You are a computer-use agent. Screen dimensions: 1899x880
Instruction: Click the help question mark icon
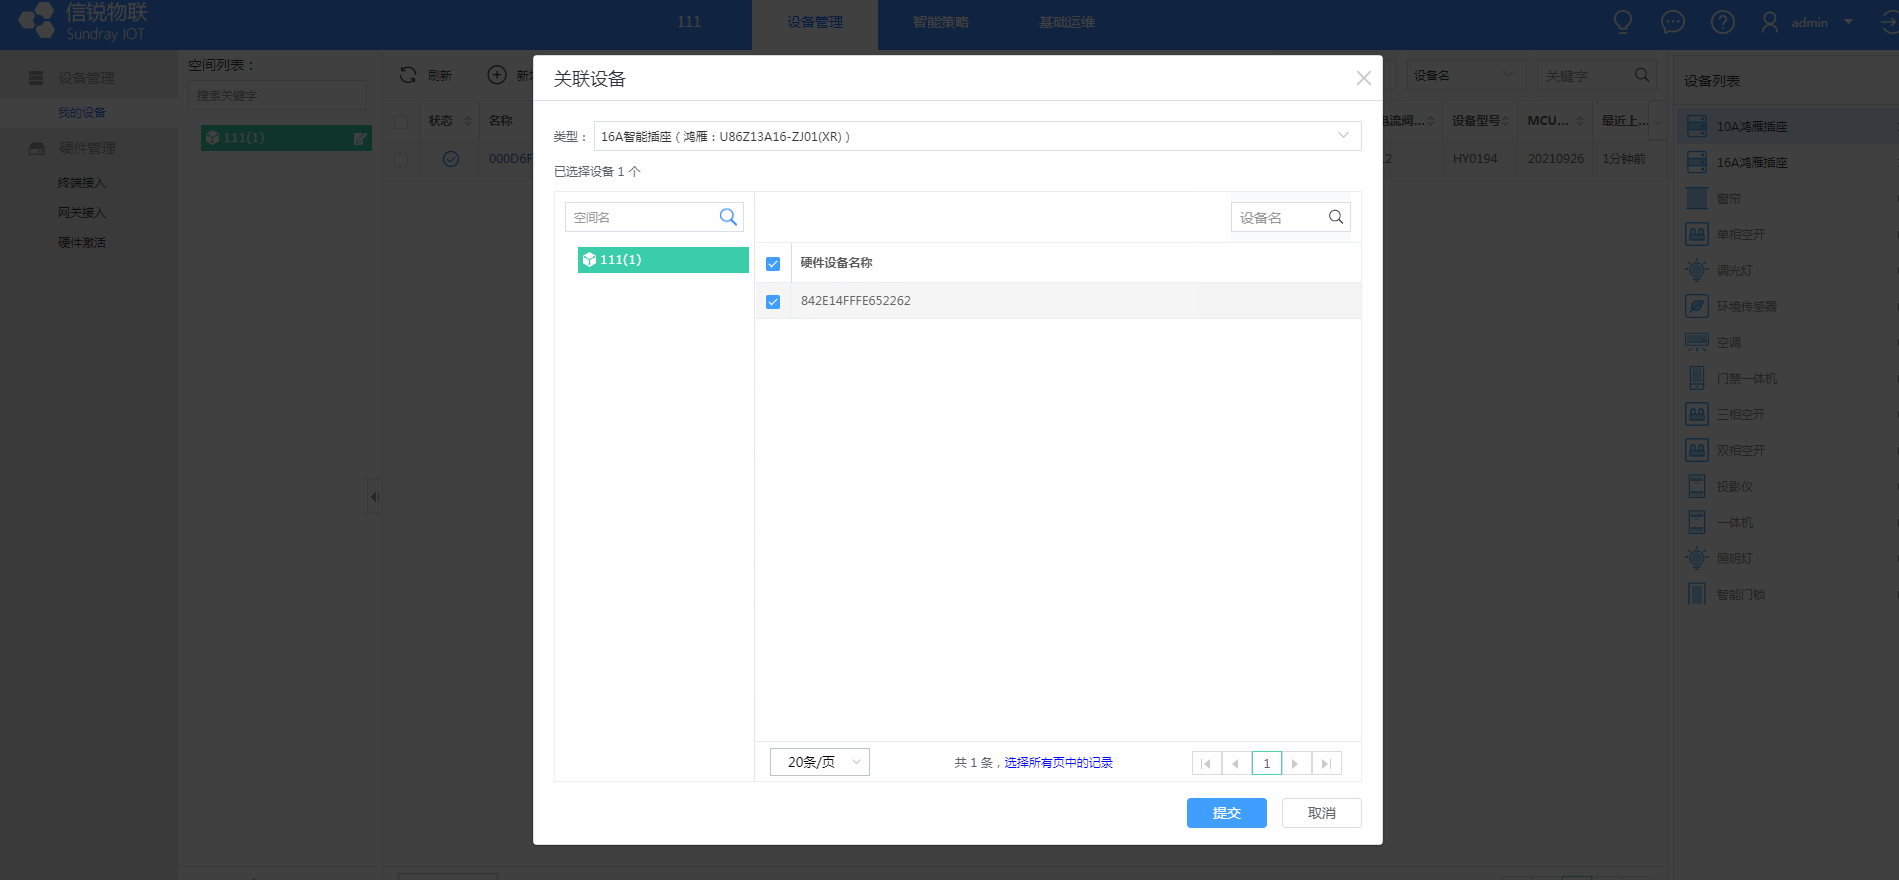(1723, 22)
